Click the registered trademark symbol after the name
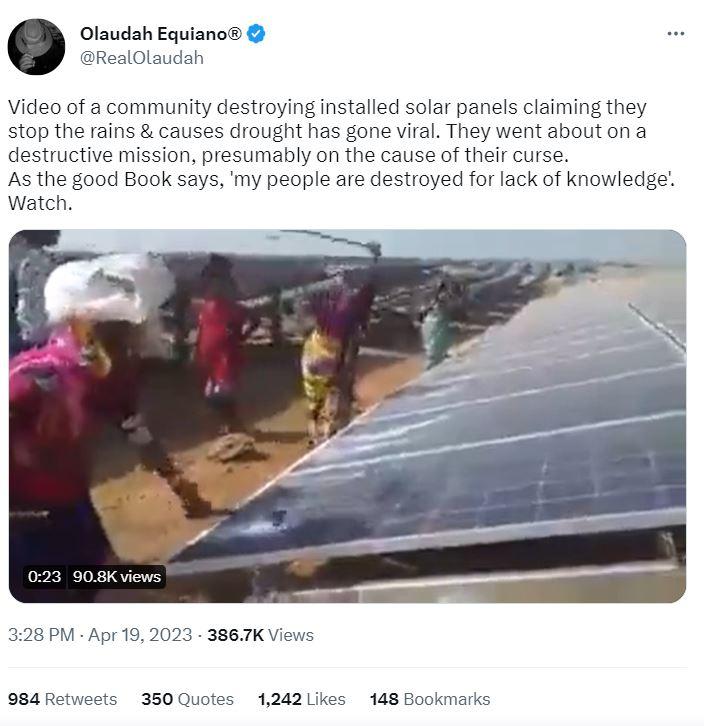This screenshot has width=704, height=726. click(x=235, y=33)
